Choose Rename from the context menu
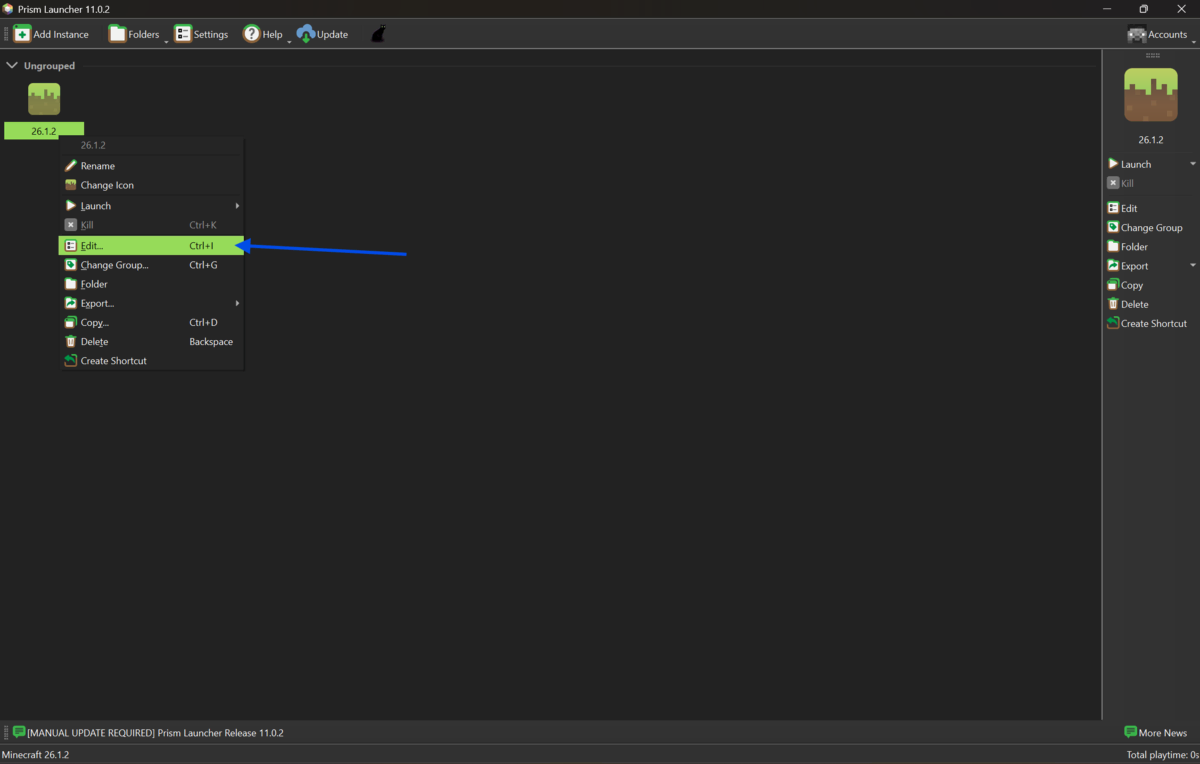Image resolution: width=1200 pixels, height=764 pixels. [x=98, y=166]
